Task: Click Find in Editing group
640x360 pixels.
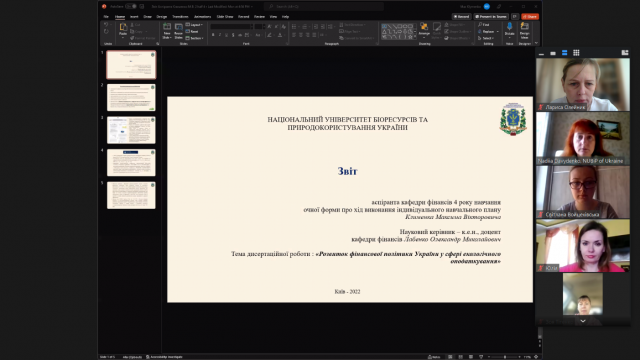Action: point(484,25)
